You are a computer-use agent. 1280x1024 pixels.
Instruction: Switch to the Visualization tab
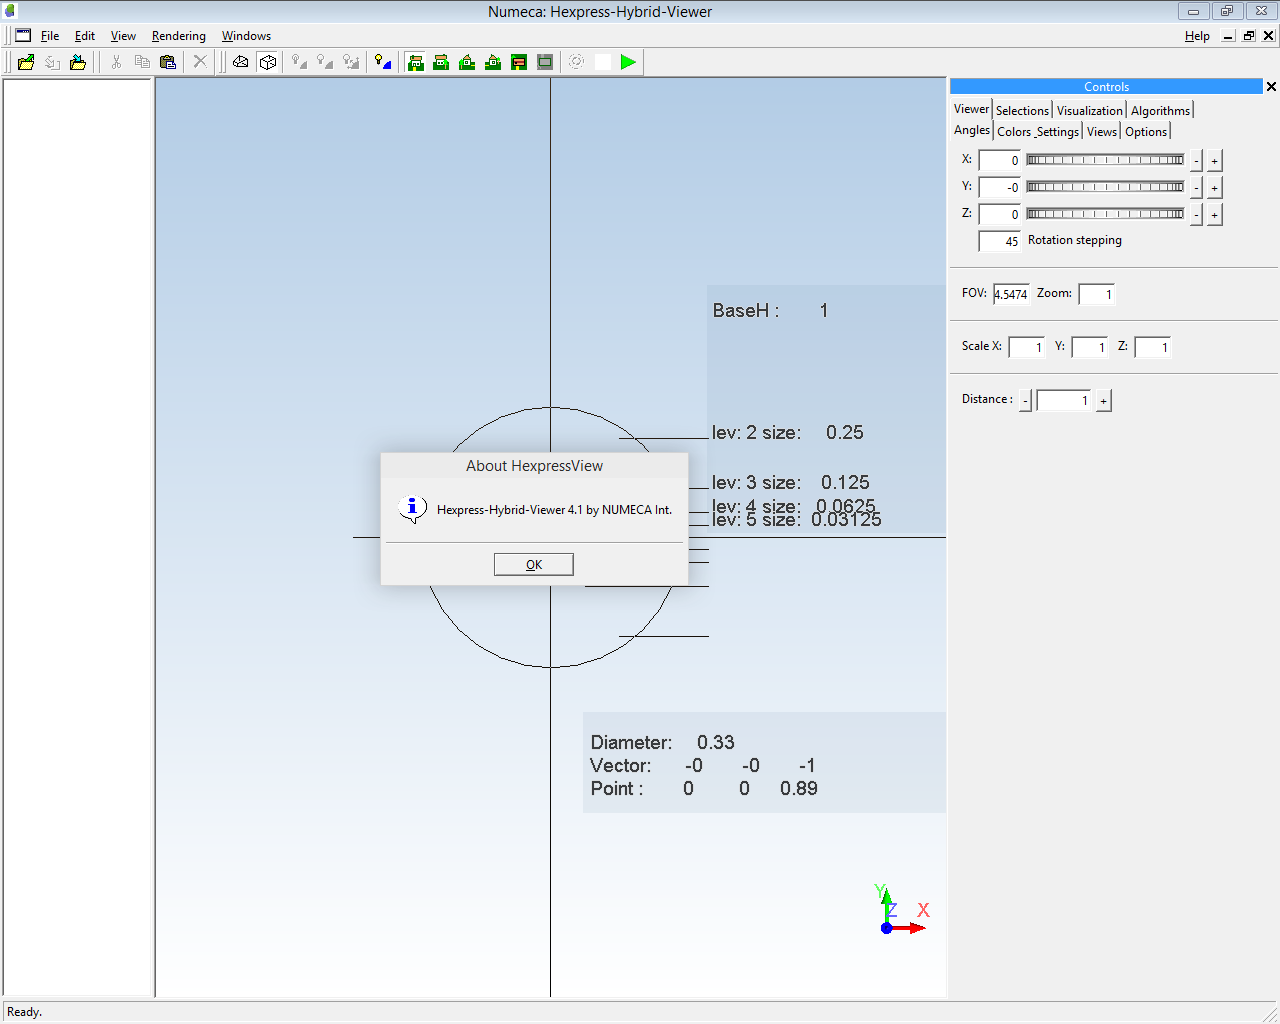point(1090,111)
